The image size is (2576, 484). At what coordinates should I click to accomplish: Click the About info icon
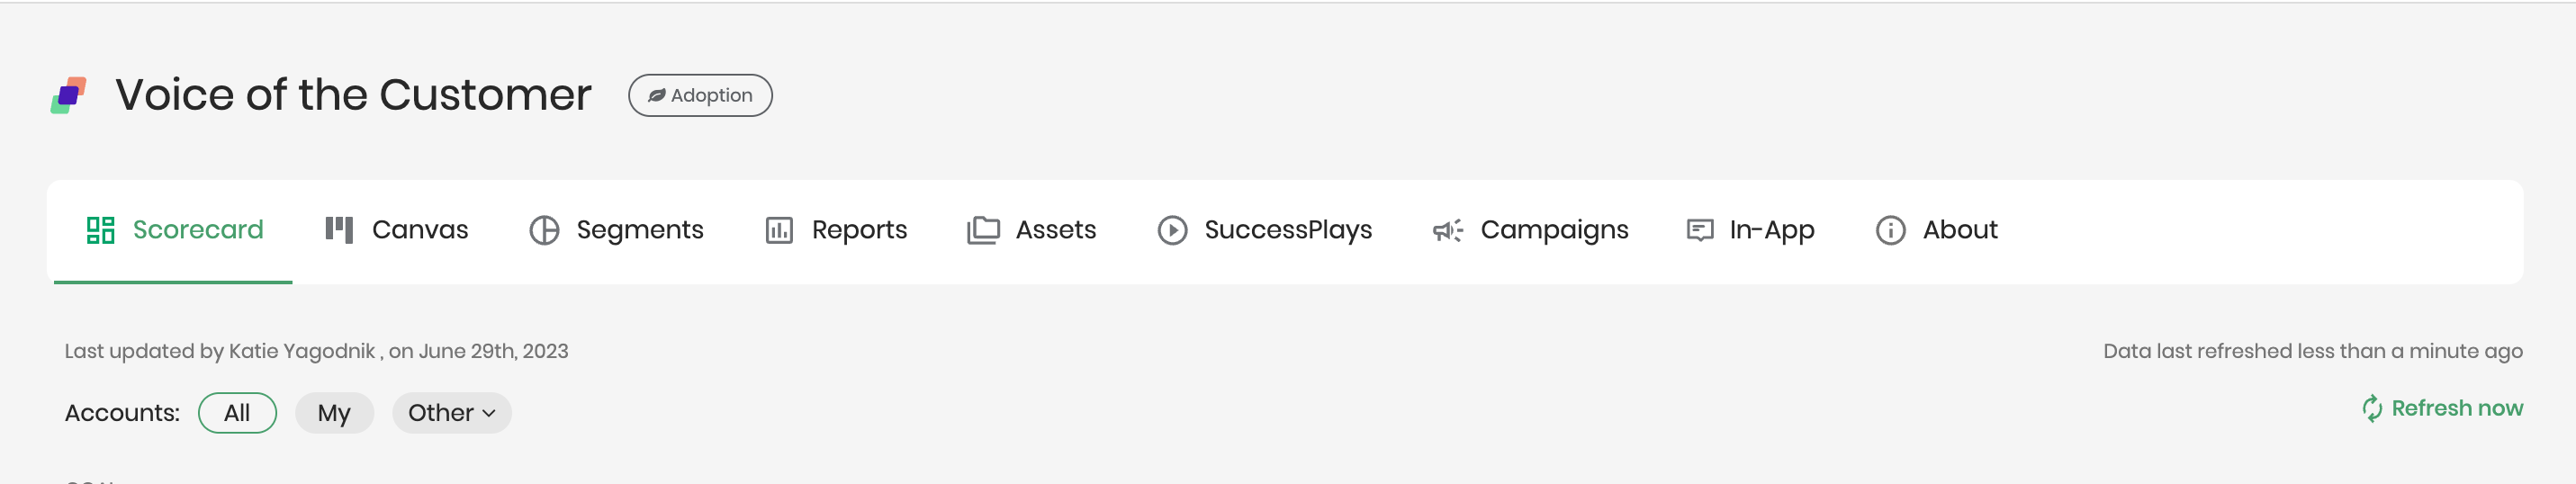click(x=1890, y=230)
